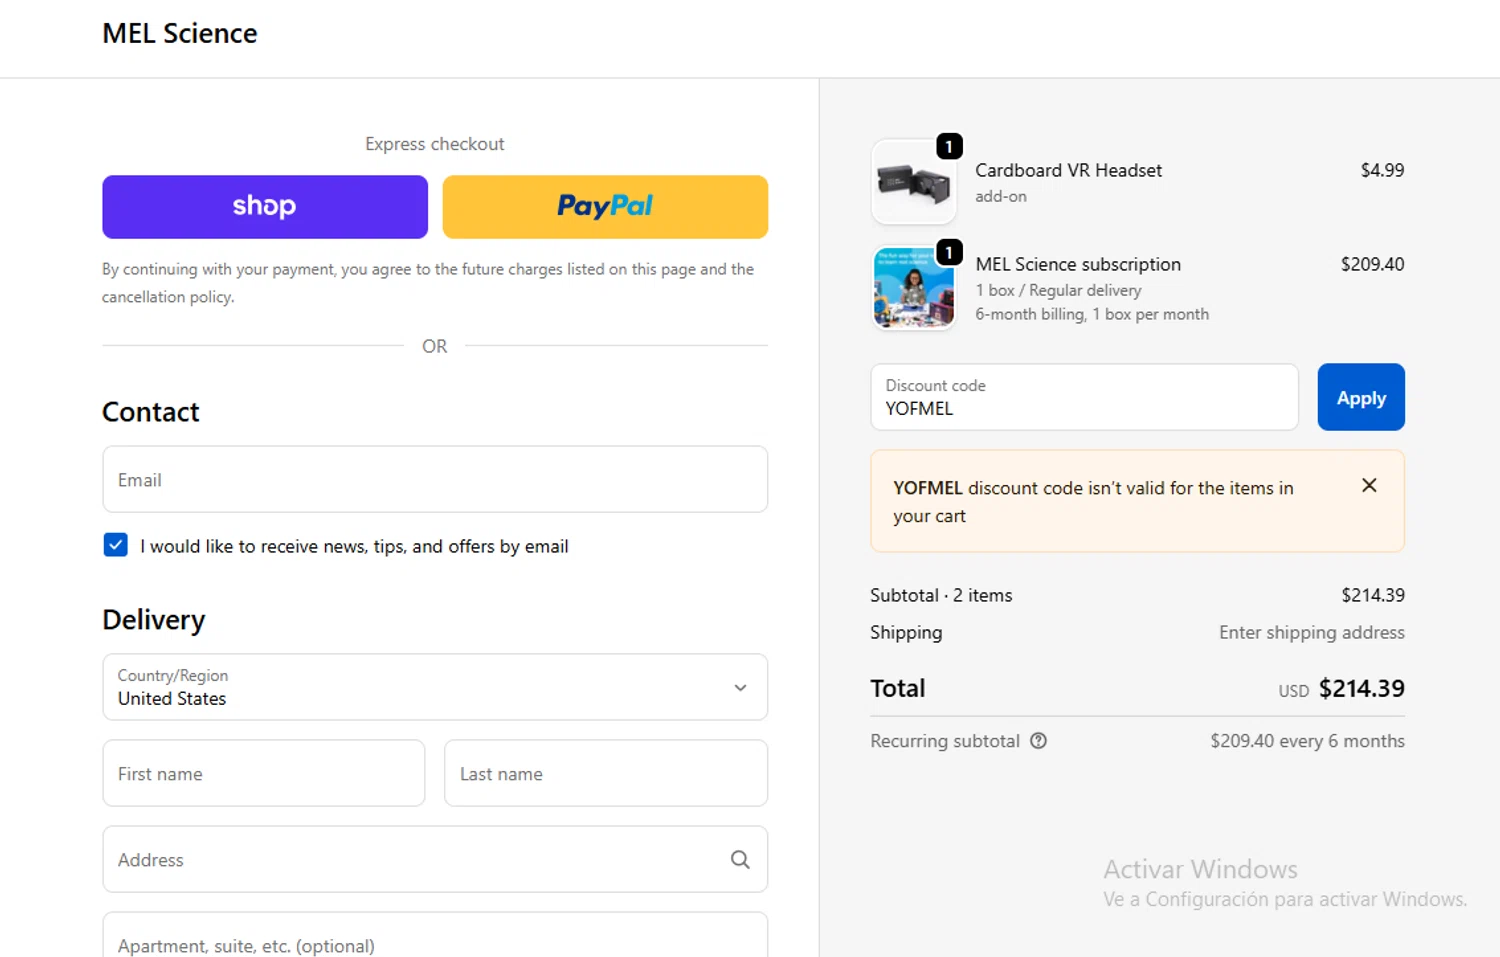Focus the Email input field
This screenshot has height=957, width=1500.
(x=435, y=479)
